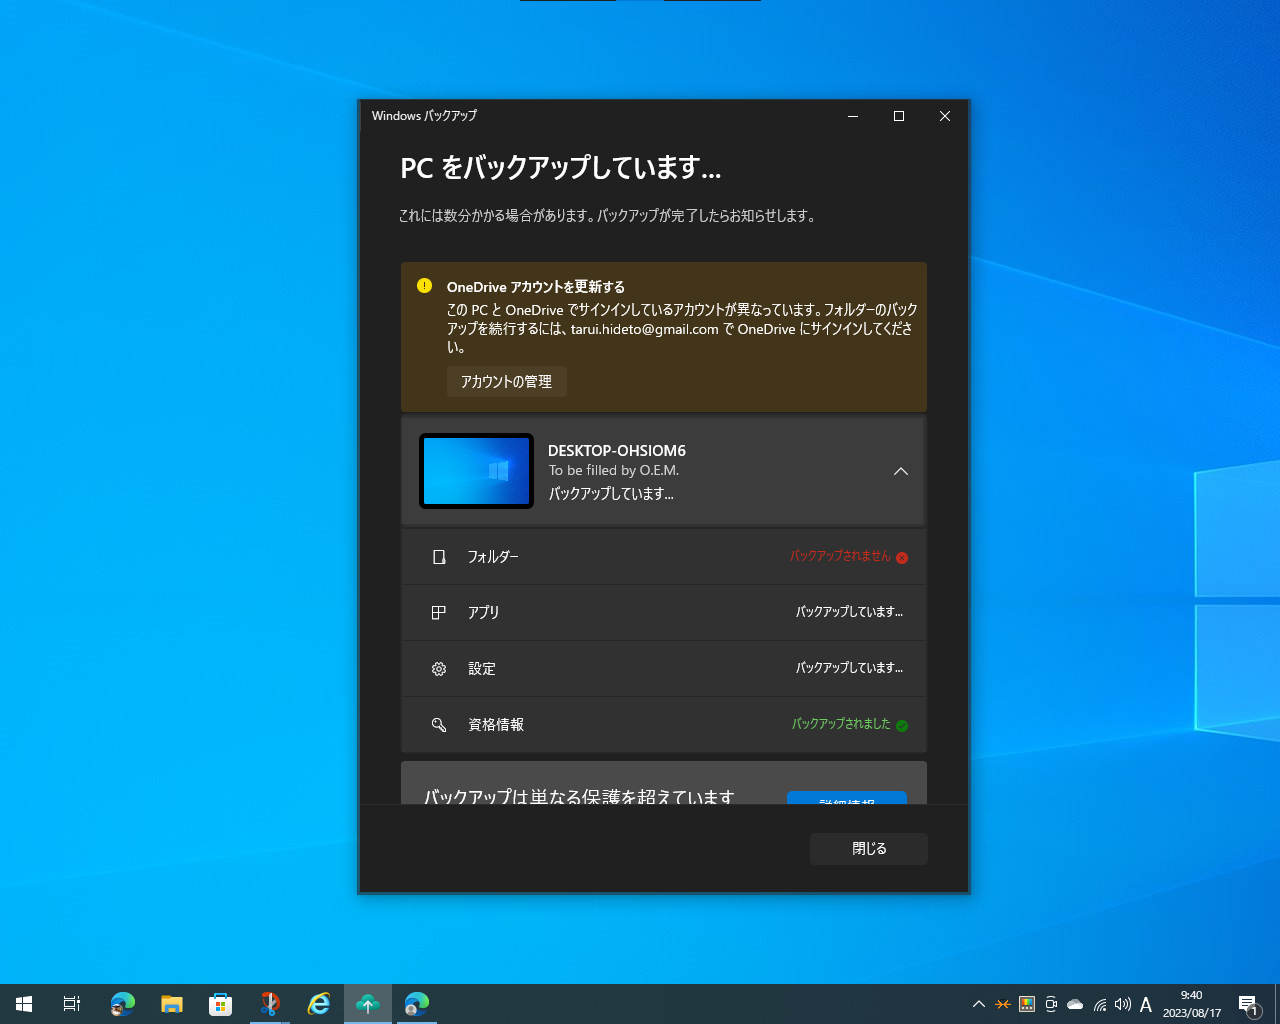1280x1024 pixels.
Task: Click the volume icon in the system tray
Action: coord(1122,1004)
